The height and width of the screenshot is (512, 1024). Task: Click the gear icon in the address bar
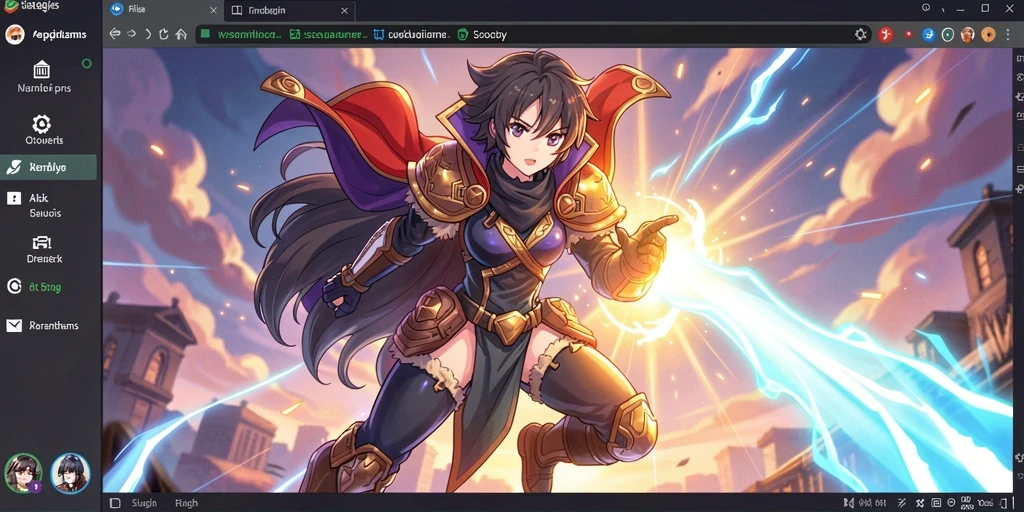click(861, 35)
